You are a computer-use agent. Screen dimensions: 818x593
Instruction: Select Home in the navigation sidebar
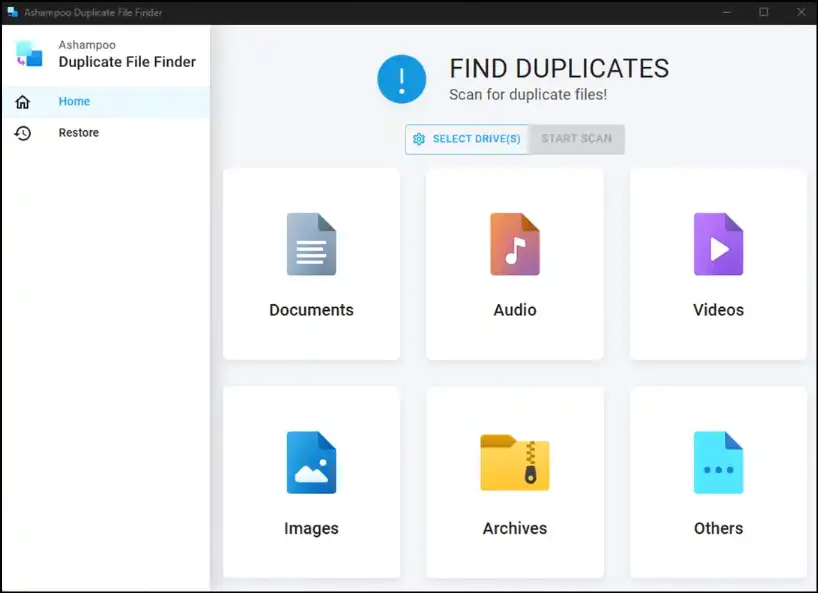[x=74, y=101]
